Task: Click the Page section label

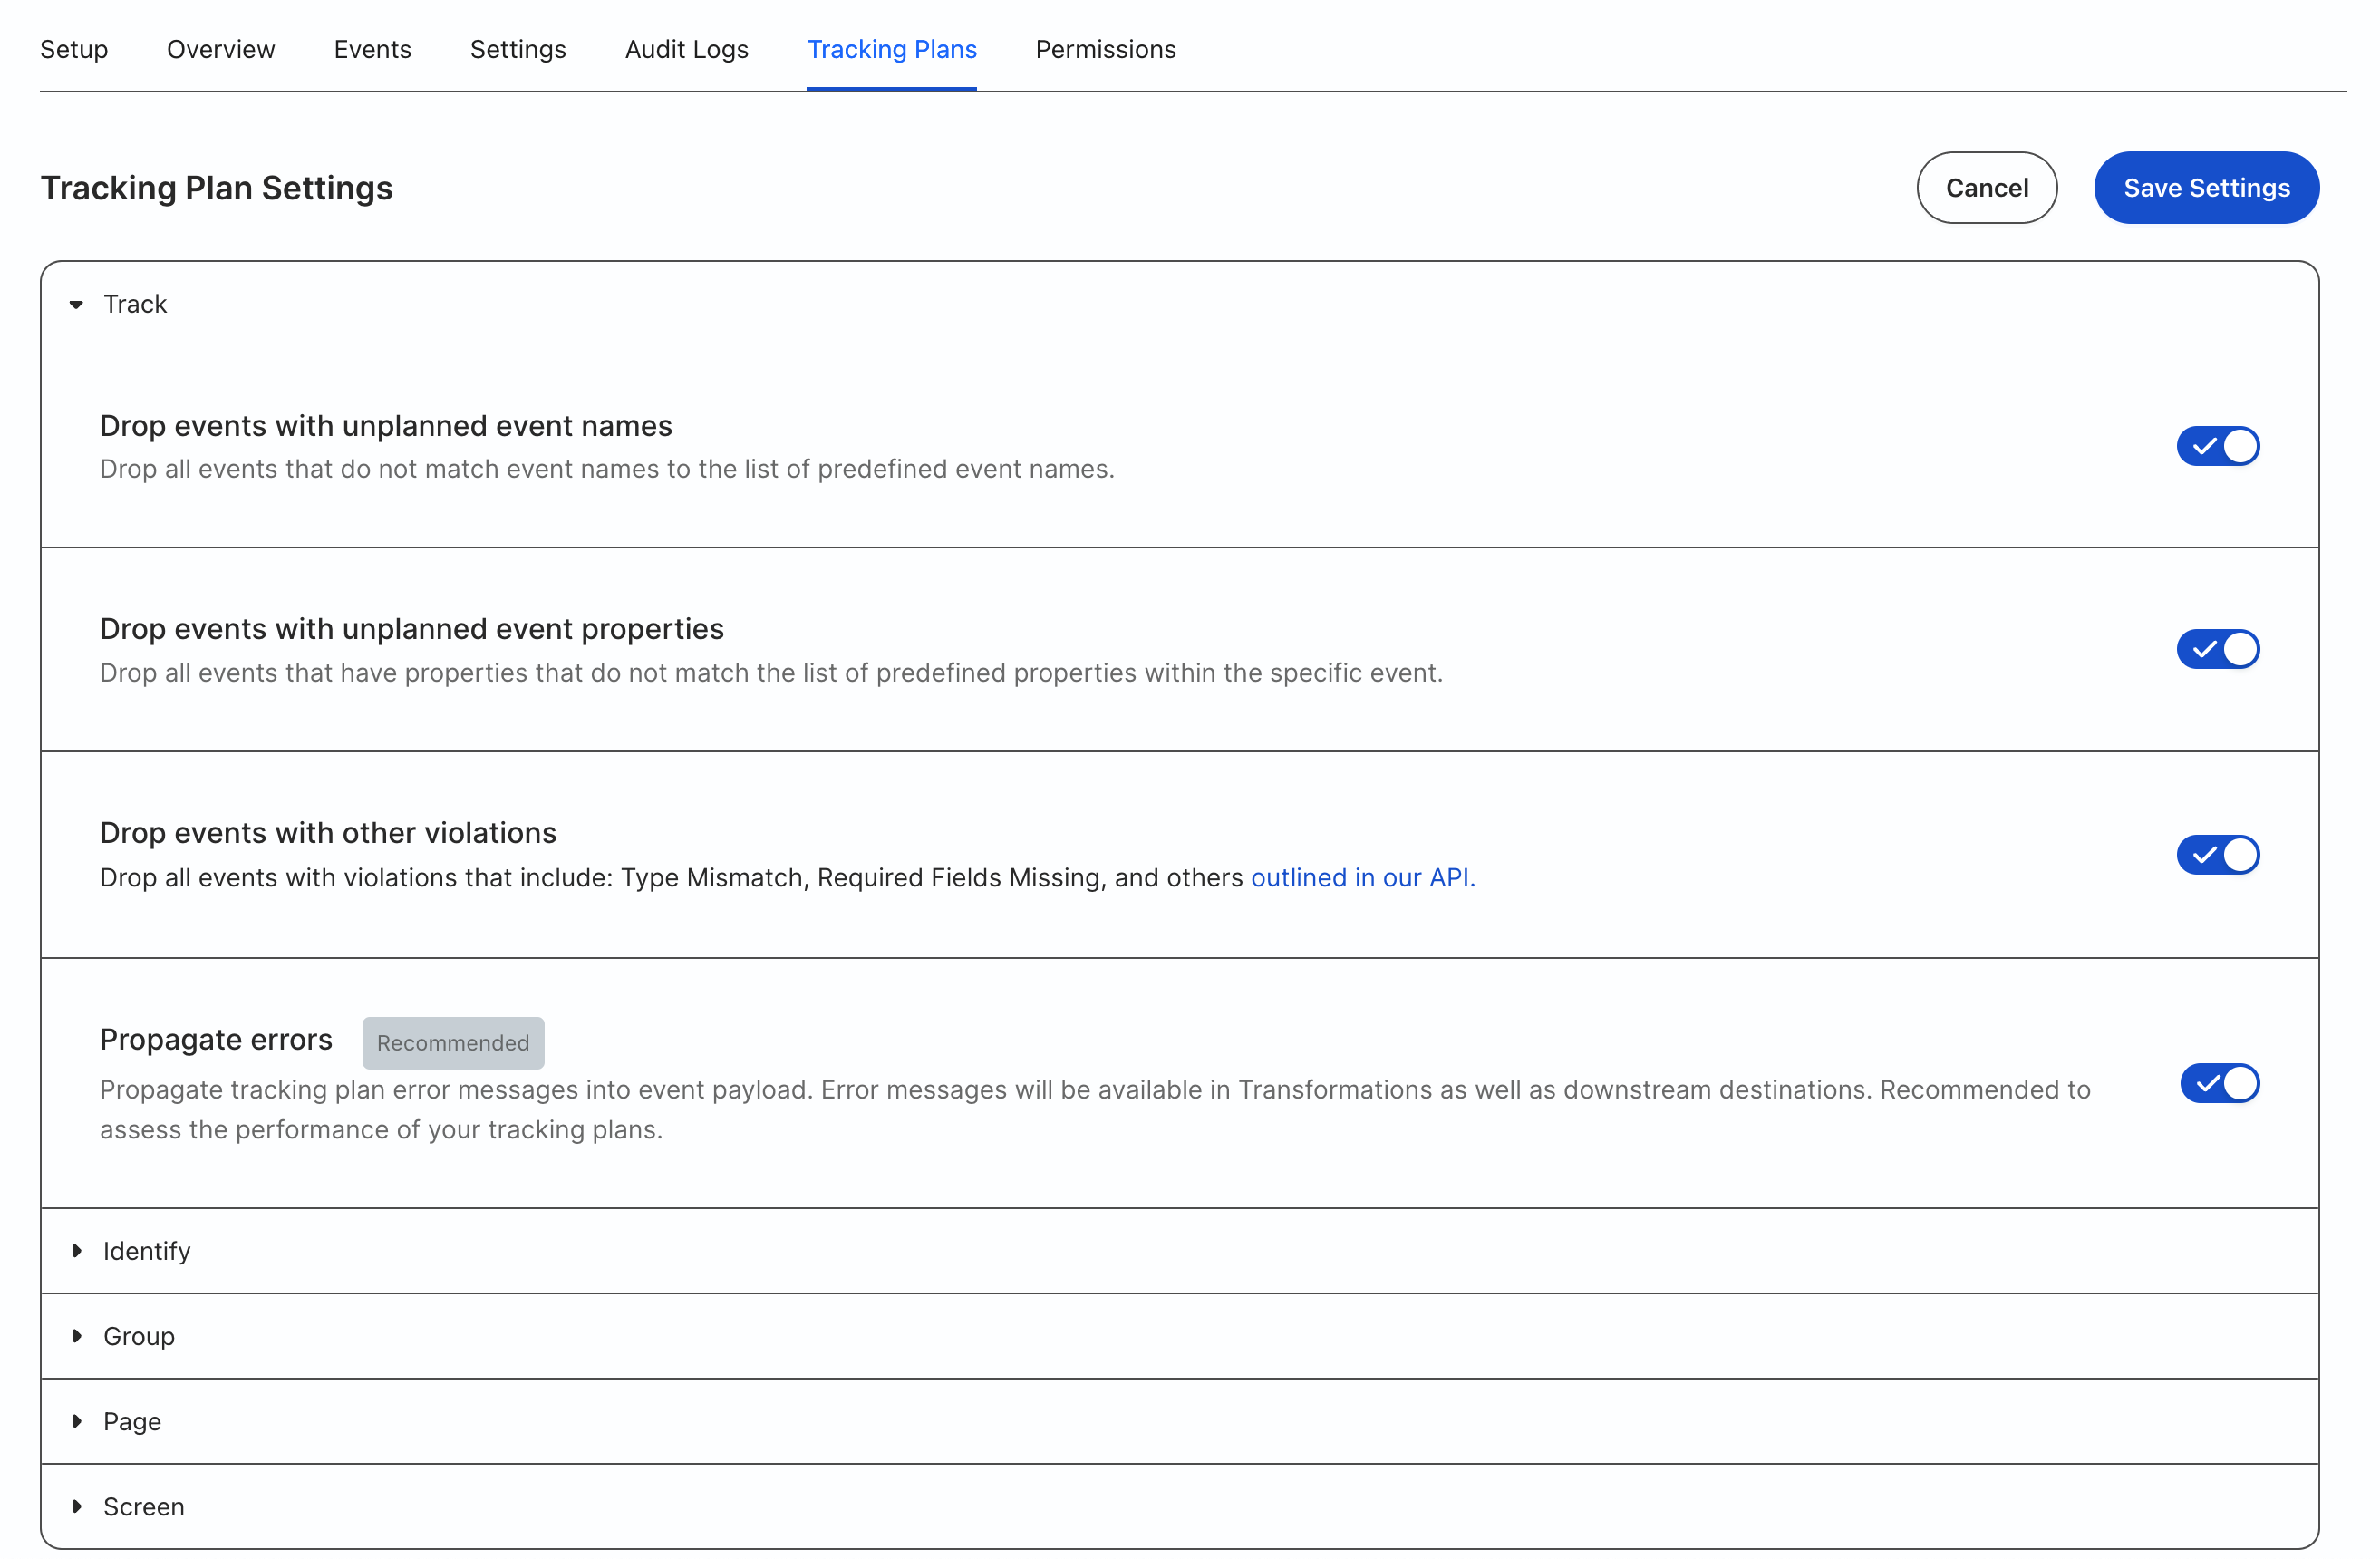Action: pos(132,1421)
